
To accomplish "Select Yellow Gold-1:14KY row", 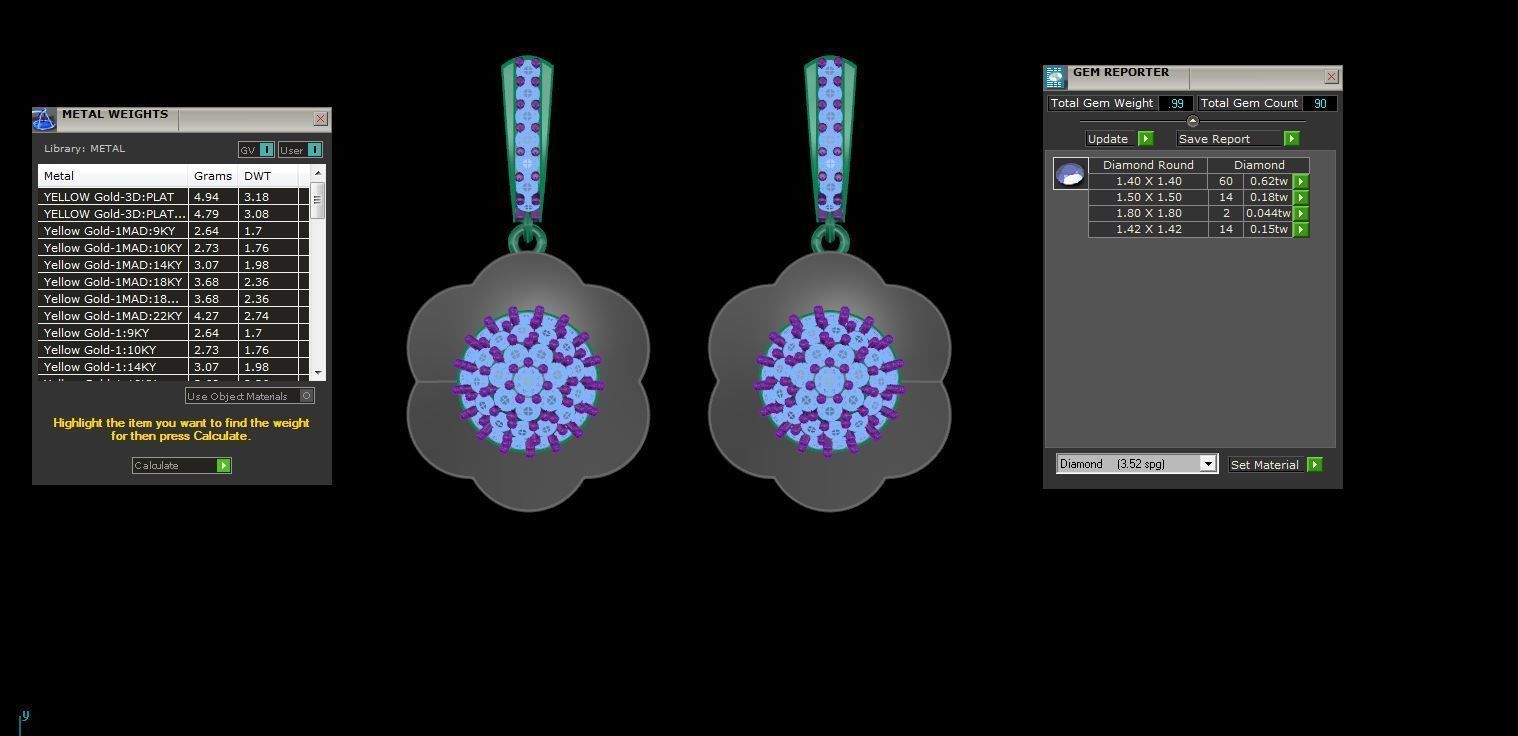I will (x=173, y=367).
